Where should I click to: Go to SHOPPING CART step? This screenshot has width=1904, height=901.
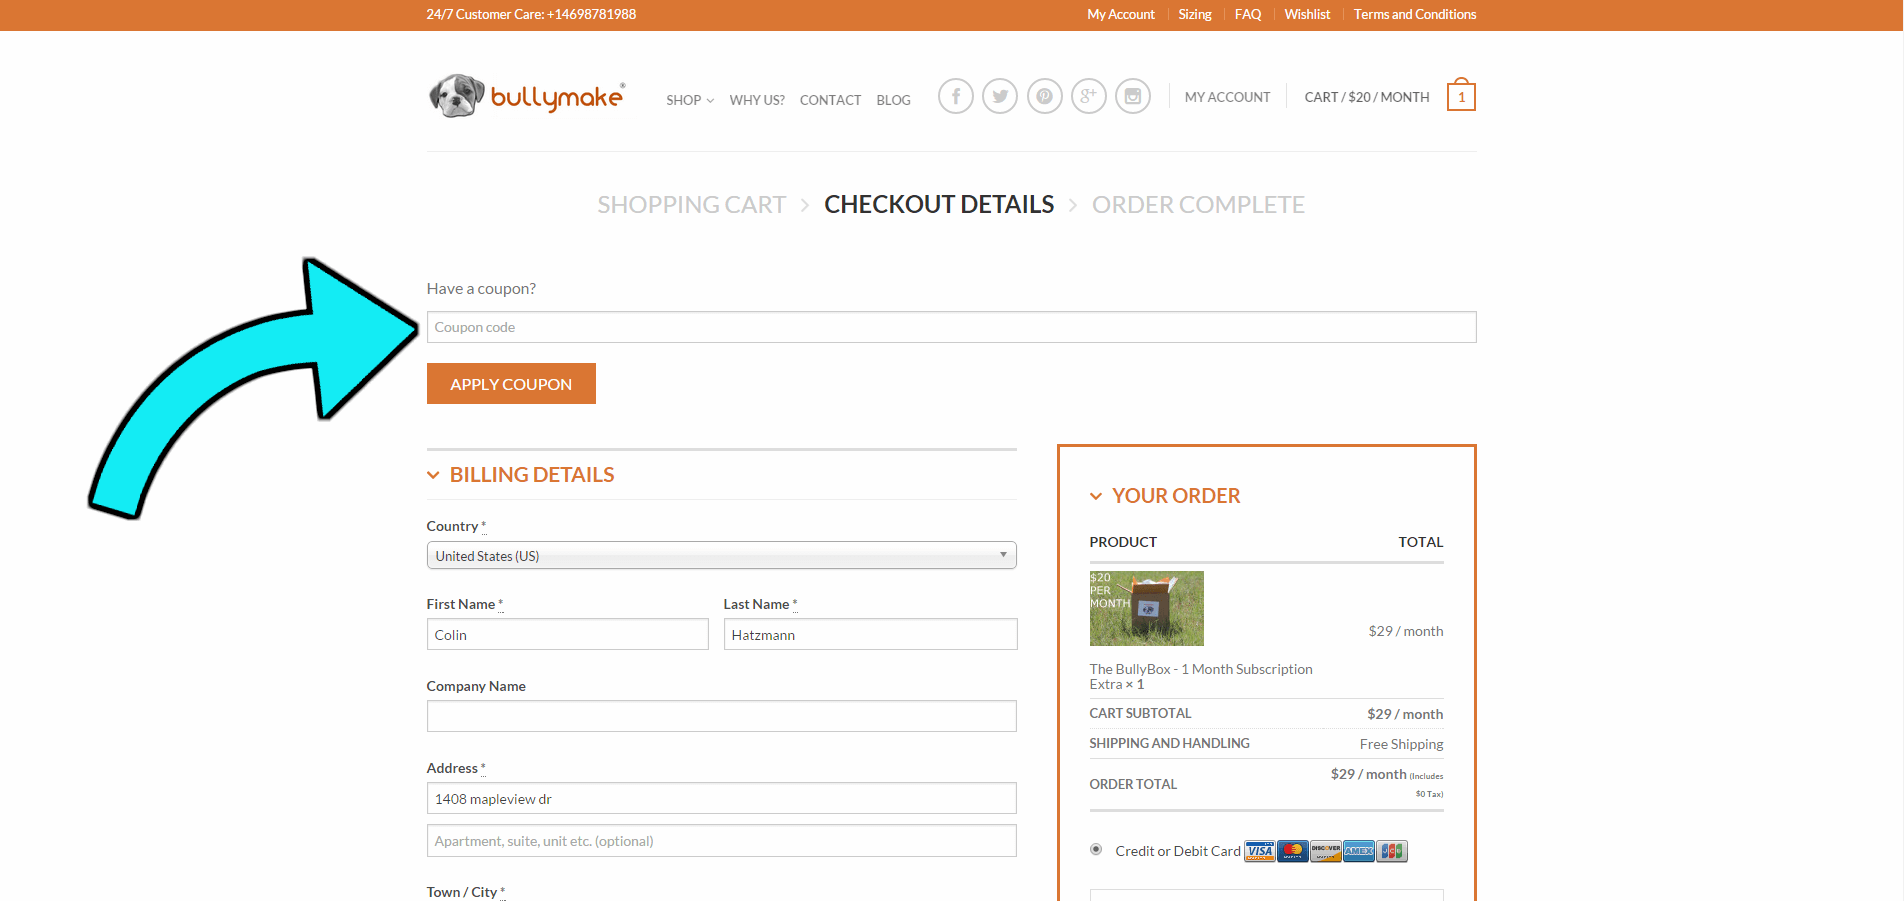click(691, 204)
